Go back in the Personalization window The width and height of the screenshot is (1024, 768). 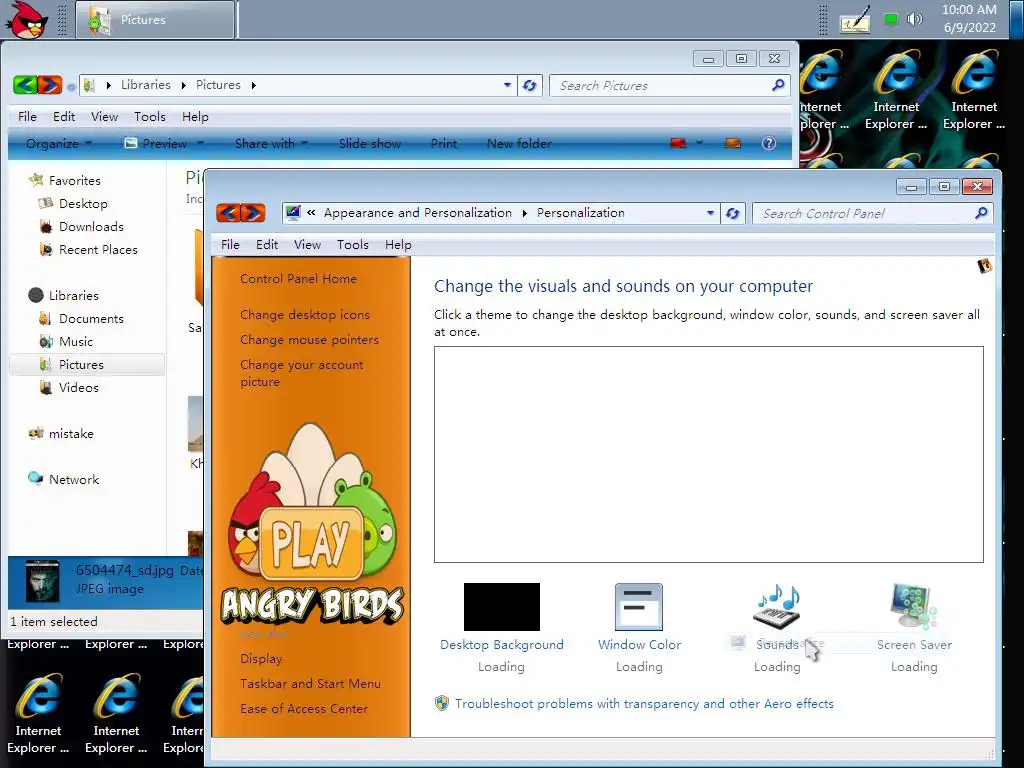(228, 213)
